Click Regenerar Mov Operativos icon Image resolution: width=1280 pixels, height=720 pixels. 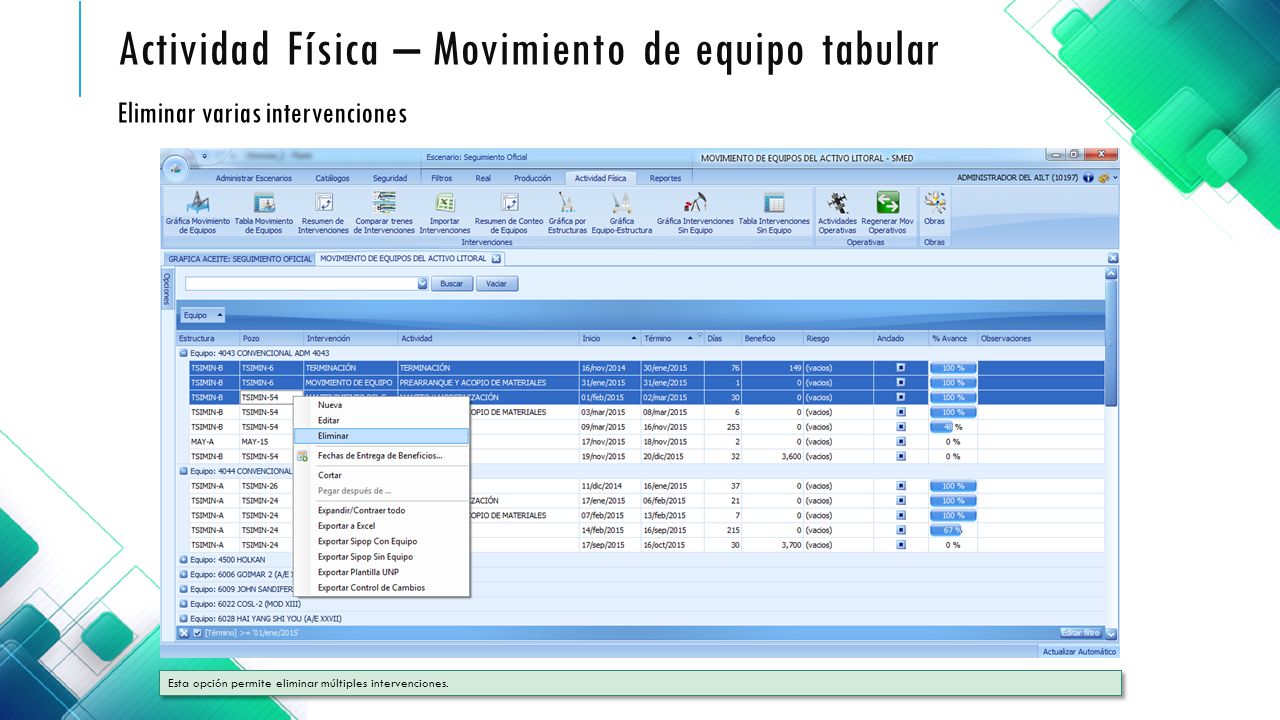coord(887,203)
